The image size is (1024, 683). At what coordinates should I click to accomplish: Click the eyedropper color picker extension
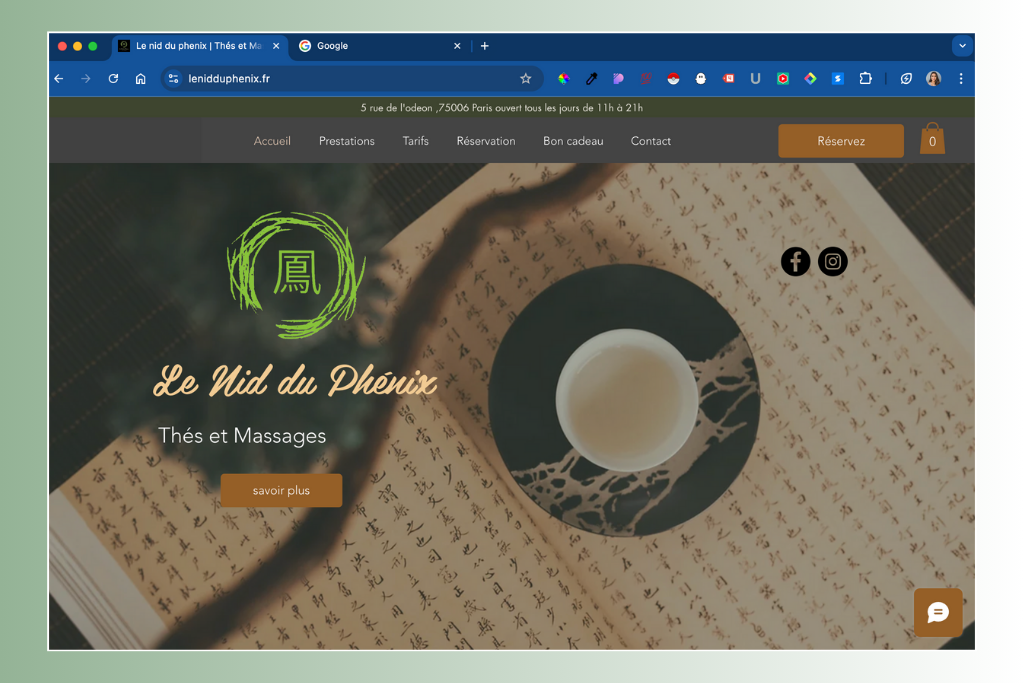coord(592,78)
